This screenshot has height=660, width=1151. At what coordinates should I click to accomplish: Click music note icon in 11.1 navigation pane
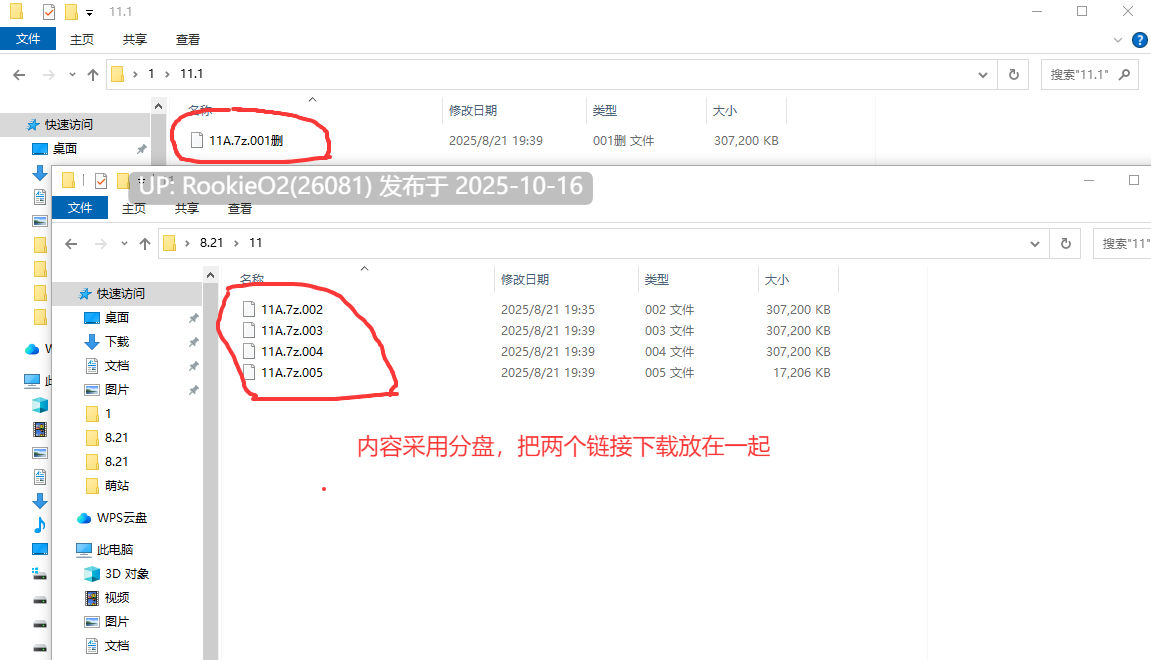point(40,525)
